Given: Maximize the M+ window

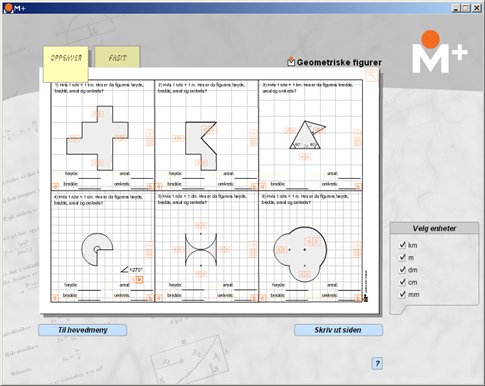Looking at the screenshot, I should click(x=466, y=8).
